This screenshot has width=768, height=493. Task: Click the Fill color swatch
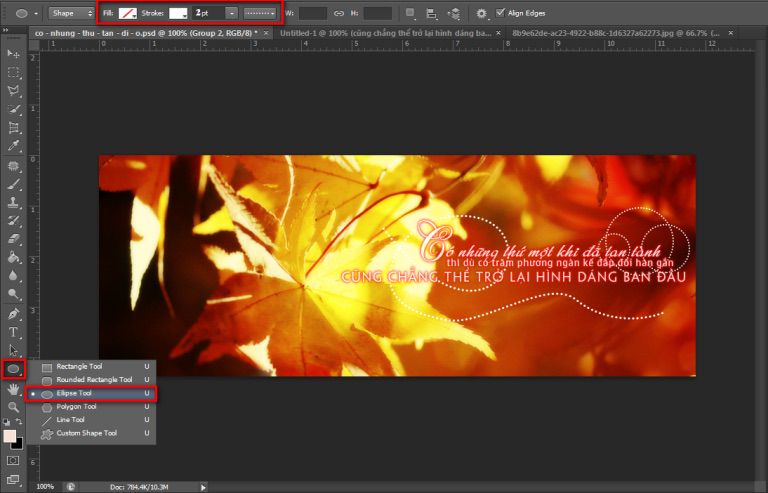click(128, 13)
